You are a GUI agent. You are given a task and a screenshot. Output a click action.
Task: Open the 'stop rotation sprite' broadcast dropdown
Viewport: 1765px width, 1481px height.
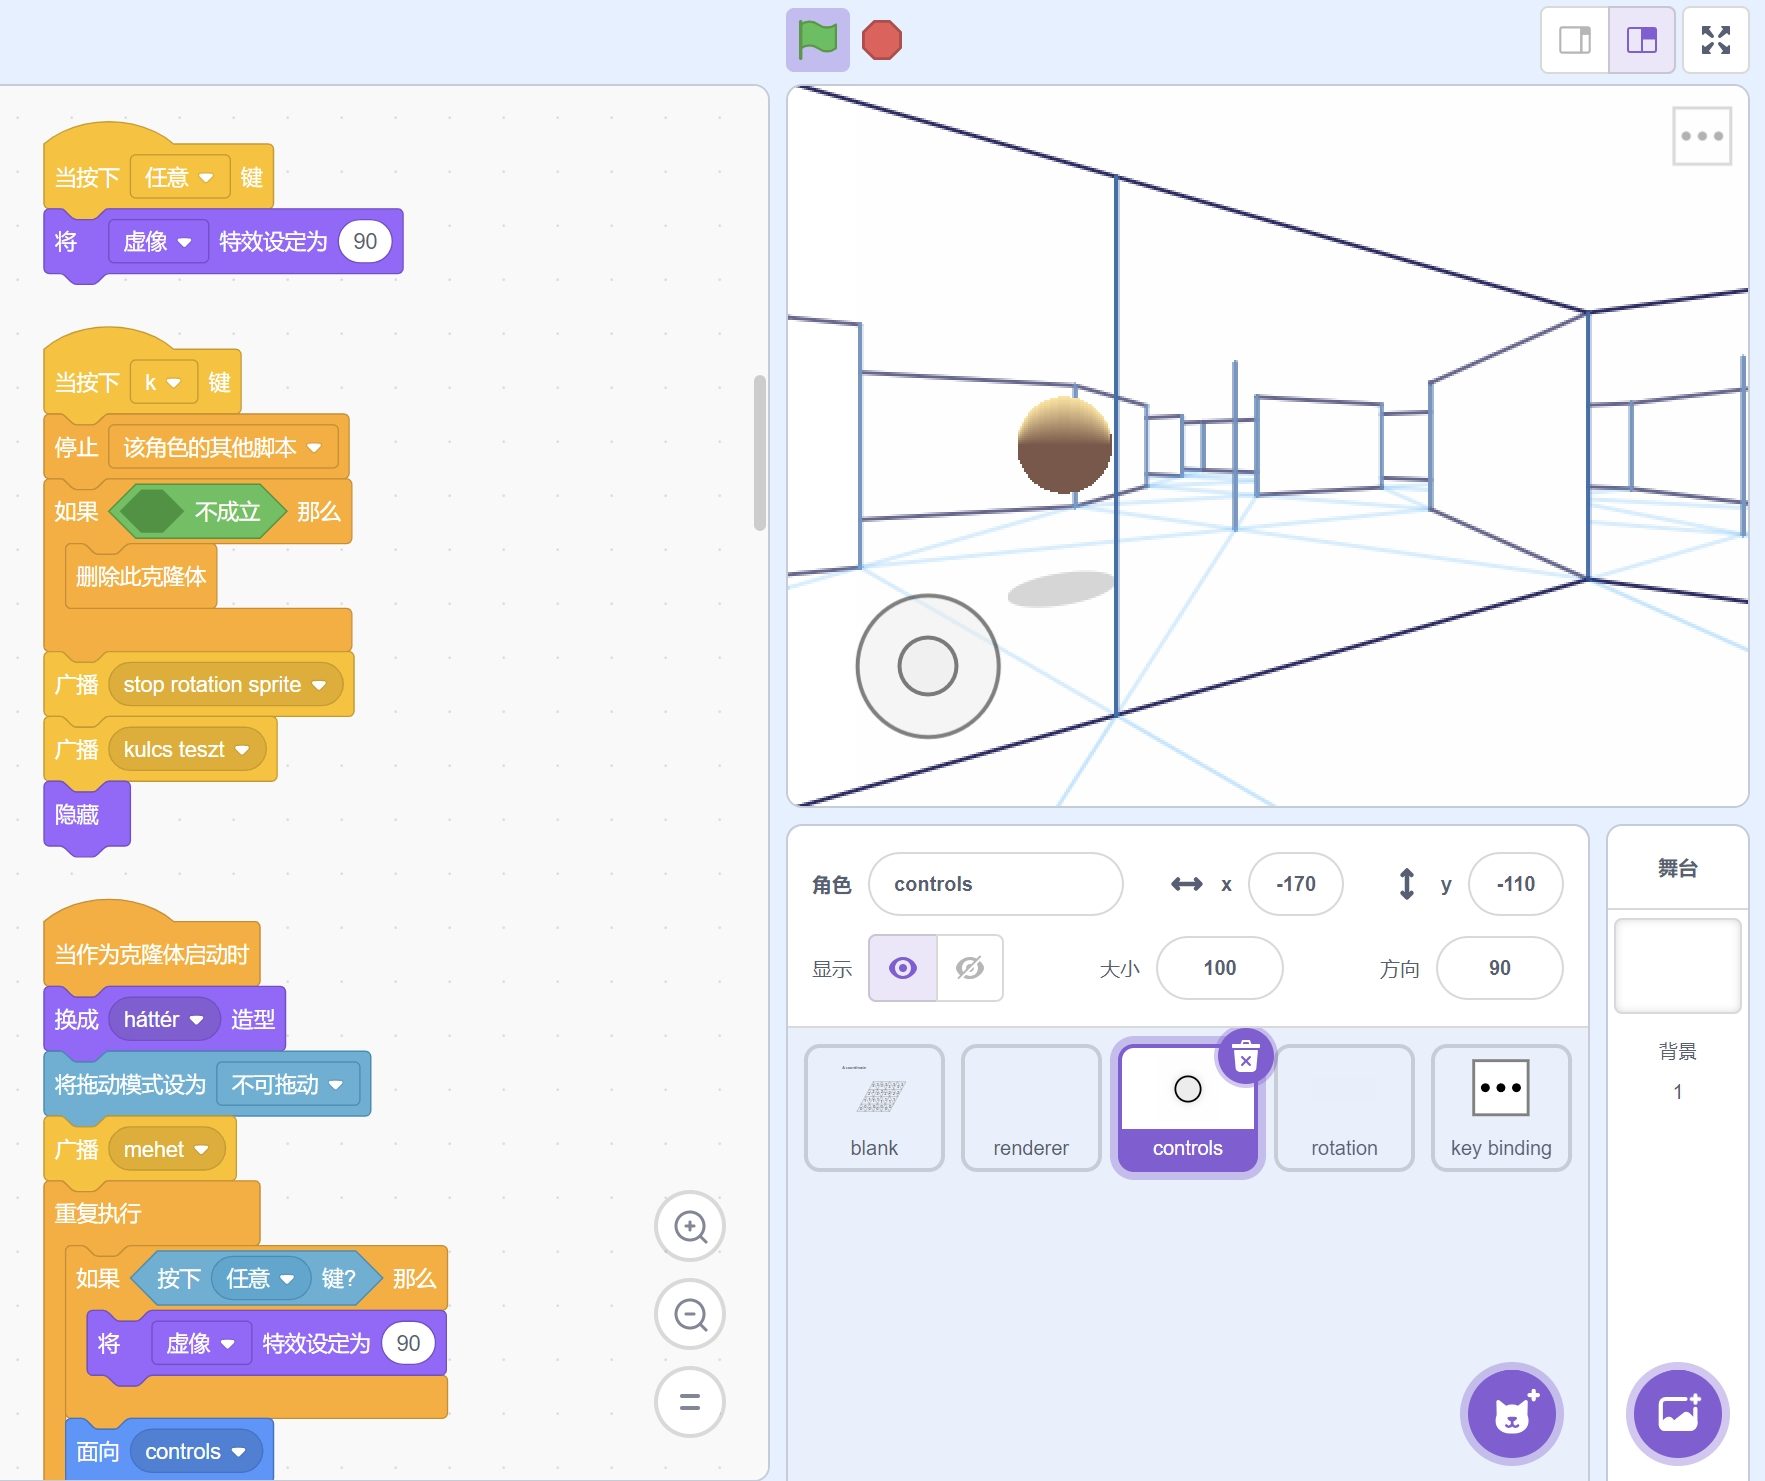point(319,685)
